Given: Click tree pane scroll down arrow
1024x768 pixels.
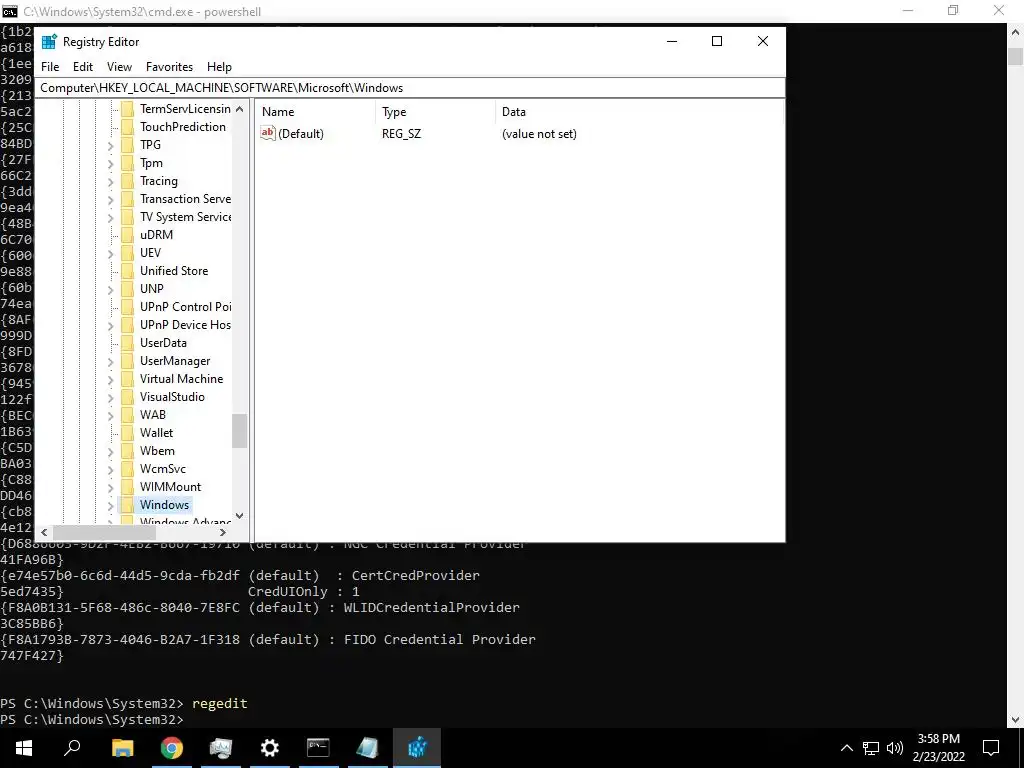Looking at the screenshot, I should (240, 515).
